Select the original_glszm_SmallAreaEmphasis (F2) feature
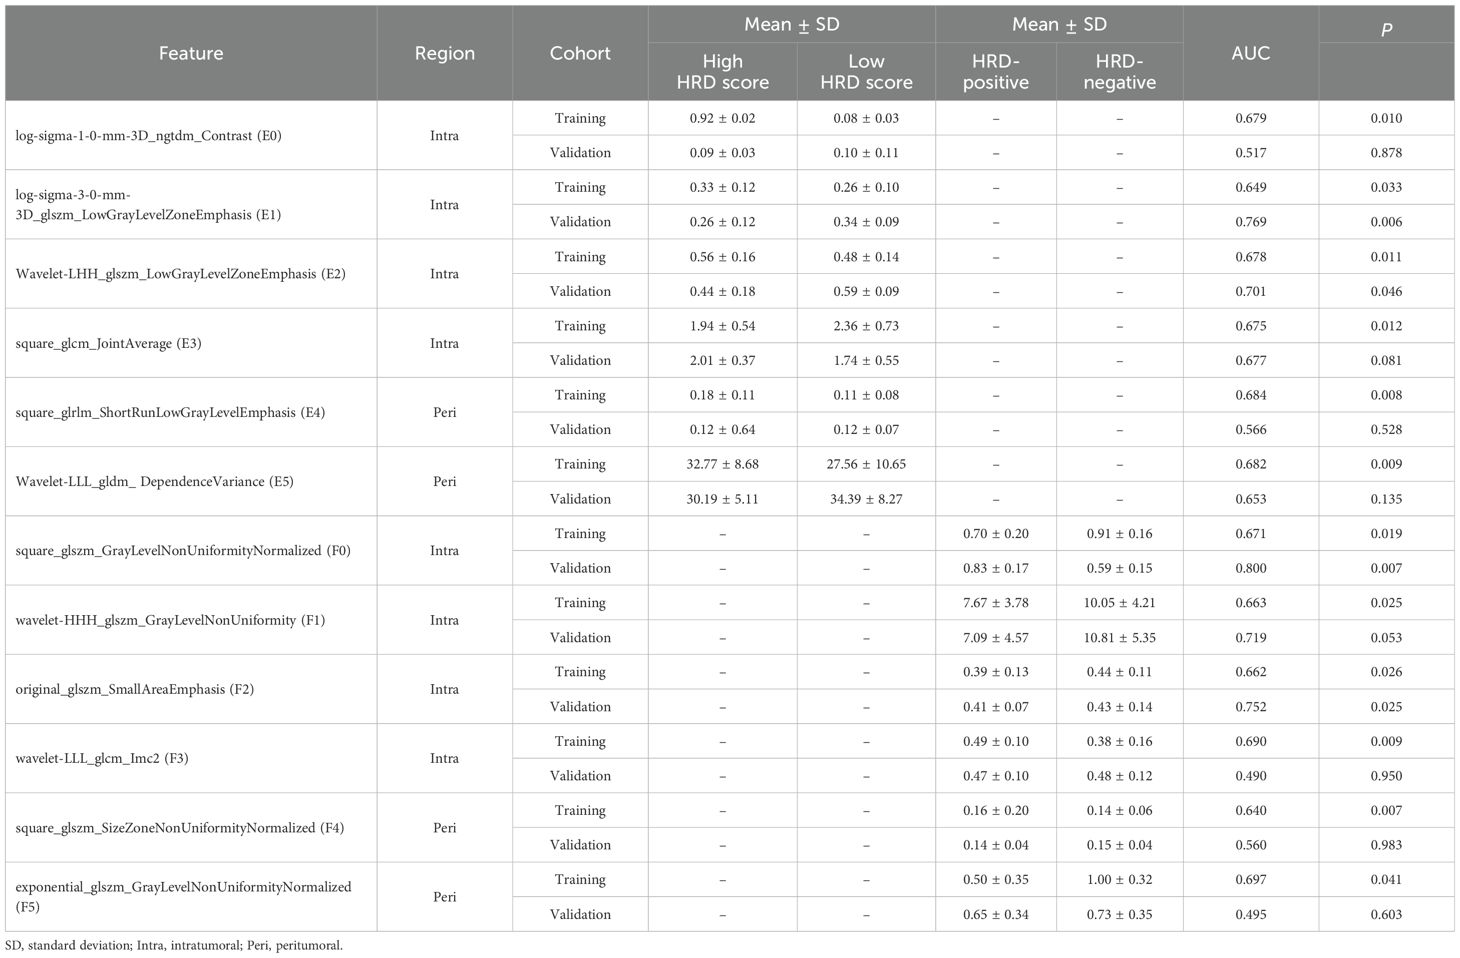 135,689
